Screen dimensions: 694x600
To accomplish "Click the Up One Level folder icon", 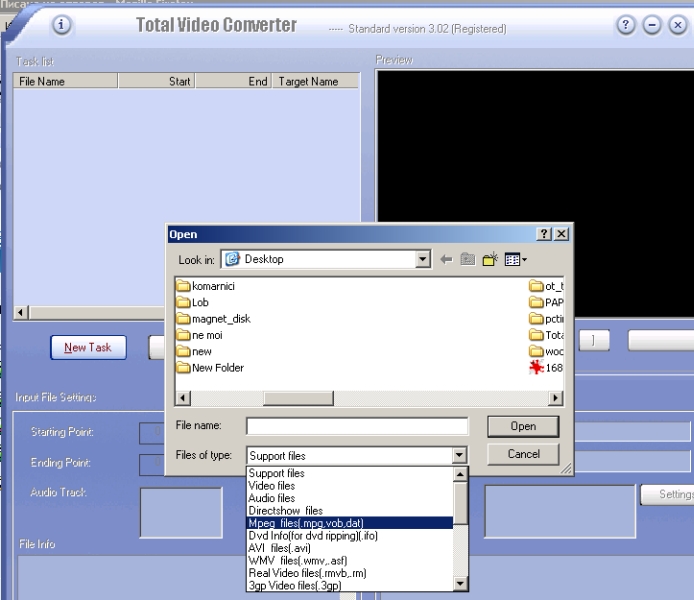I will [468, 259].
